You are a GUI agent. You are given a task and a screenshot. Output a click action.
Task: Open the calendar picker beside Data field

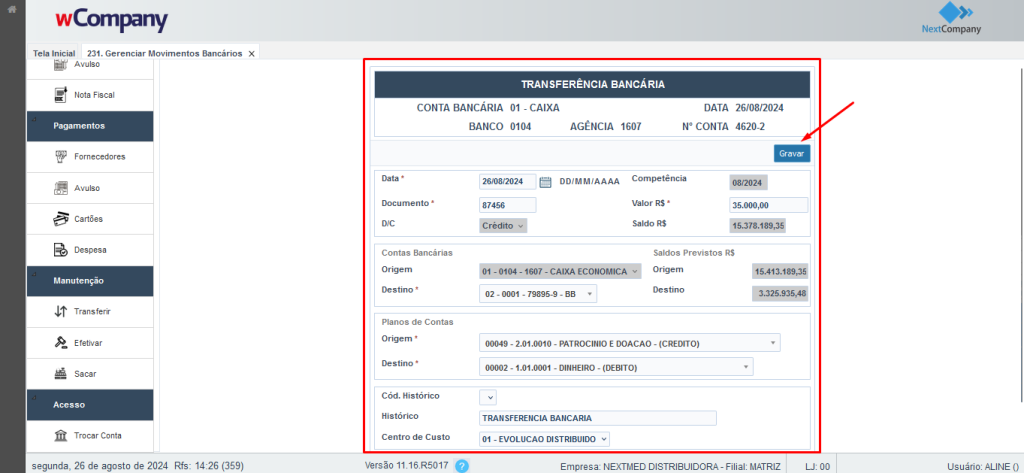coord(546,182)
